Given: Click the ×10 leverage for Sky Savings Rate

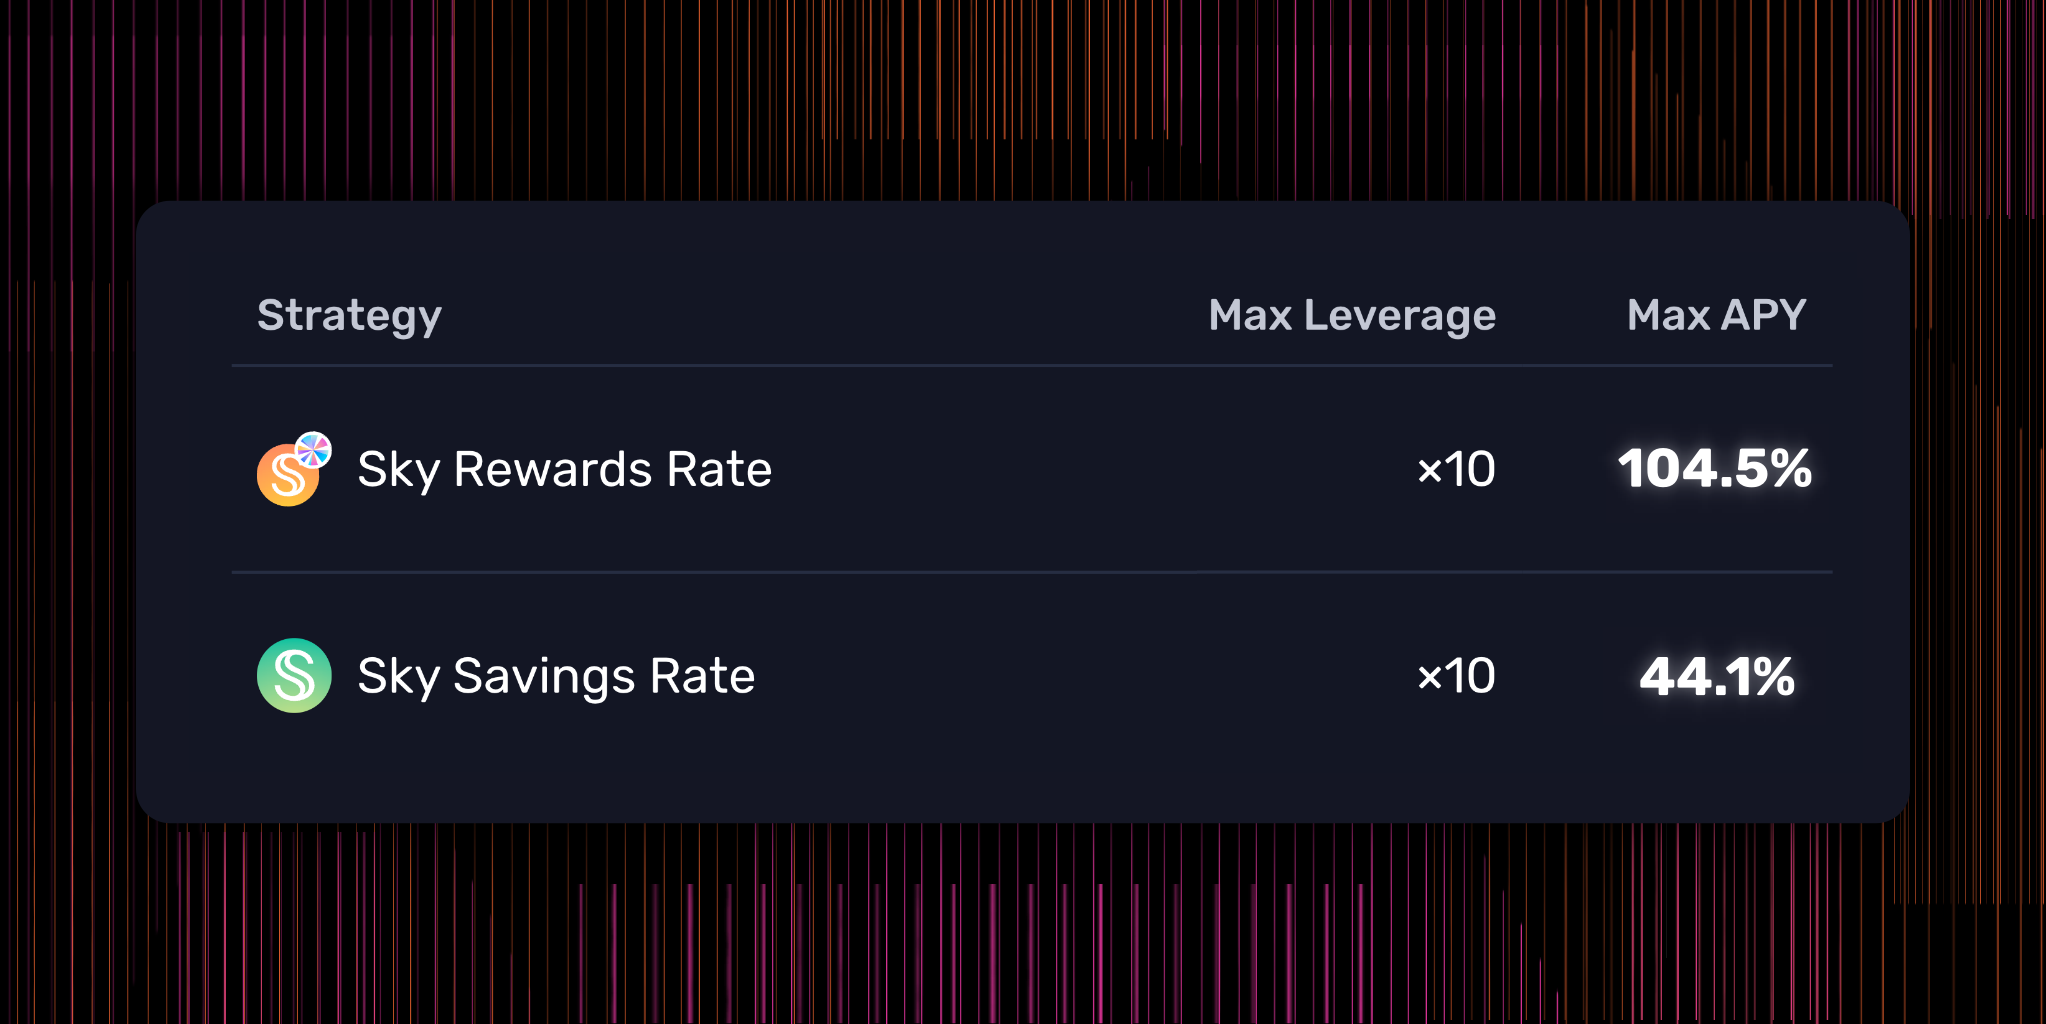Looking at the screenshot, I should click(x=1455, y=676).
